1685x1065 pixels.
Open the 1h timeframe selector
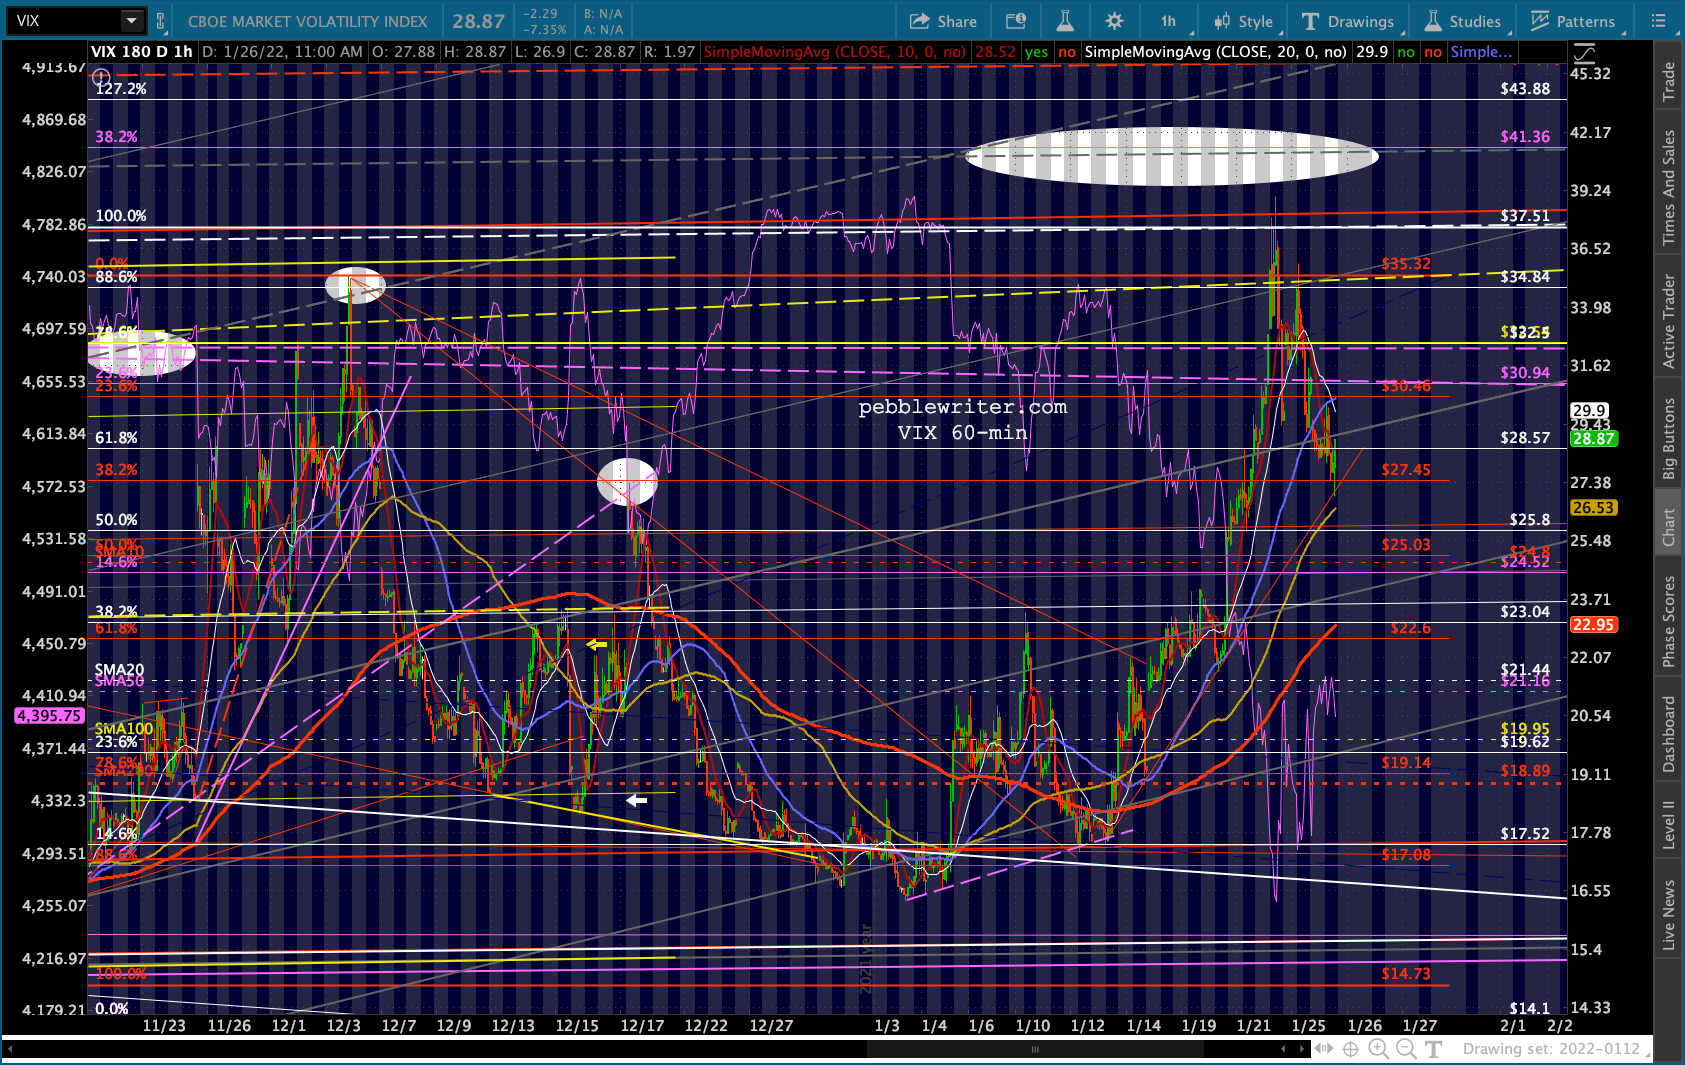click(1168, 21)
